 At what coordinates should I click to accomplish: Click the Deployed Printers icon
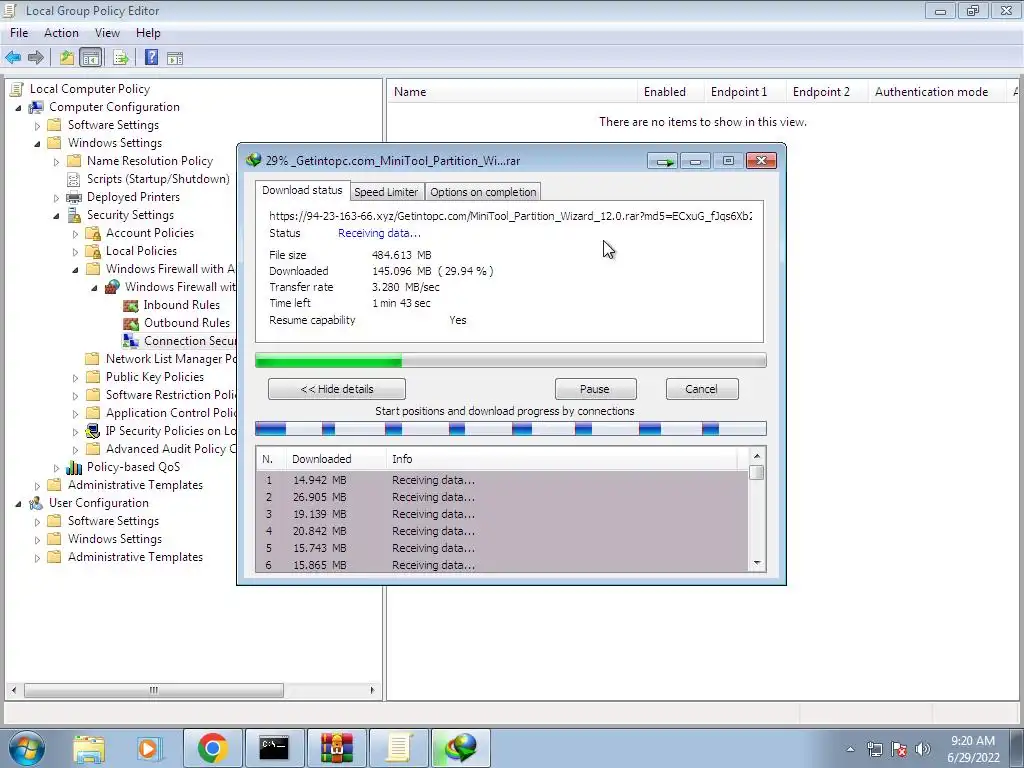point(74,197)
